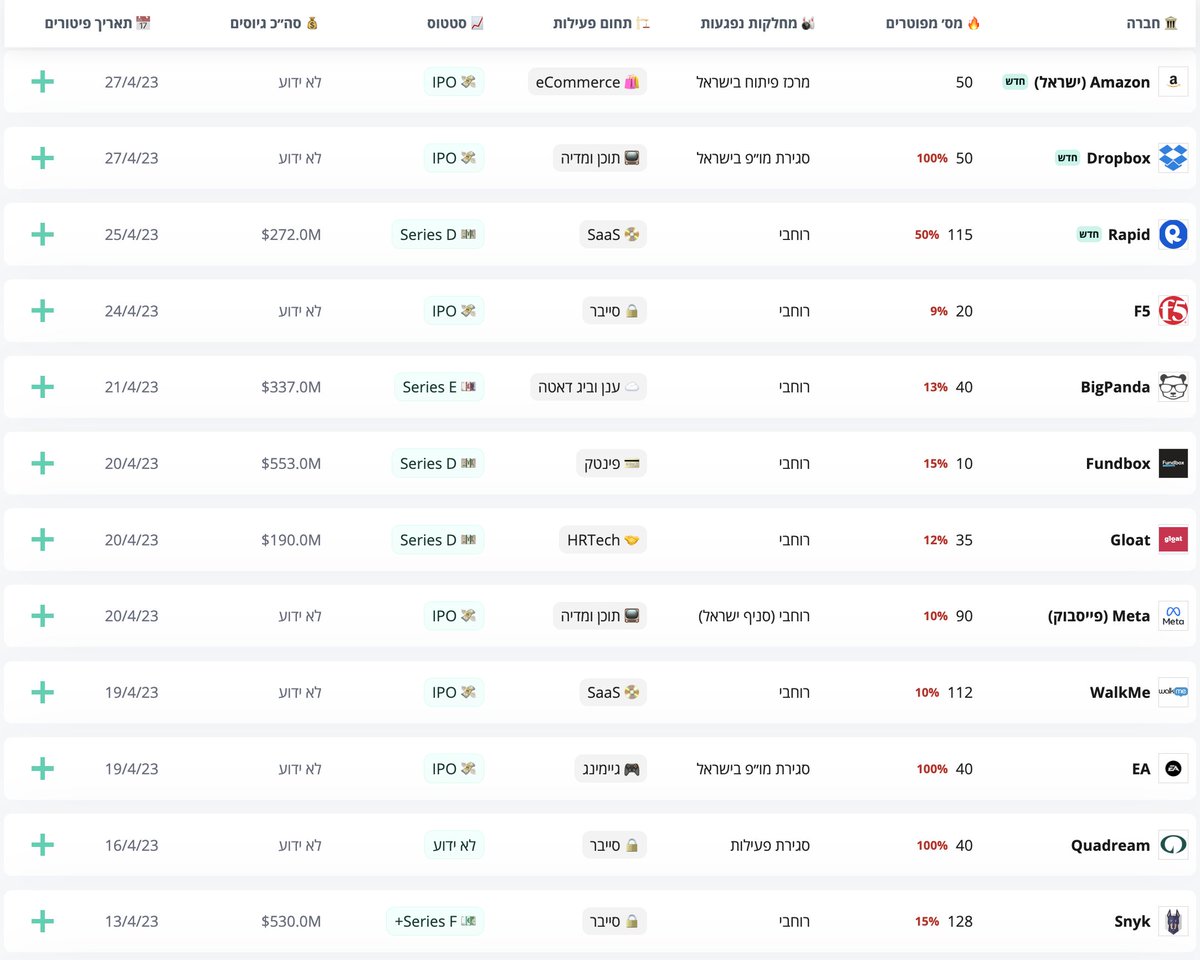Click the Series F+ status badge

tap(435, 921)
